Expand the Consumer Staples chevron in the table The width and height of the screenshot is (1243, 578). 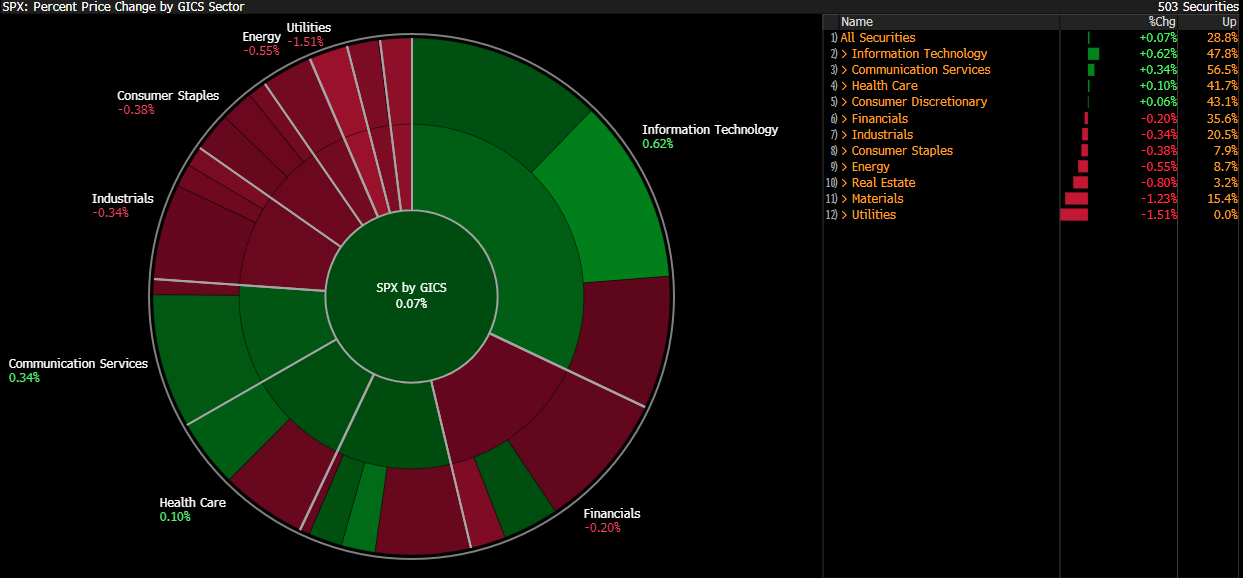(x=845, y=151)
